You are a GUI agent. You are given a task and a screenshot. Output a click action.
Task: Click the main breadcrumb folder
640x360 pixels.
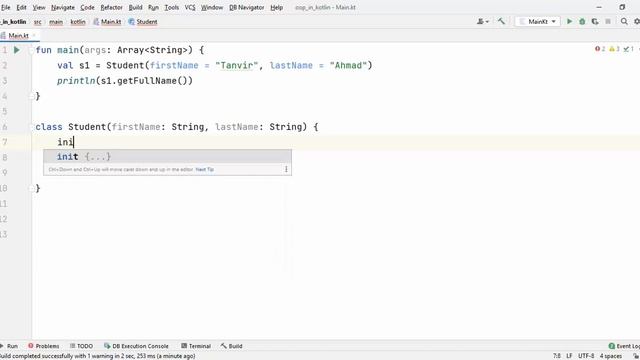coord(56,22)
